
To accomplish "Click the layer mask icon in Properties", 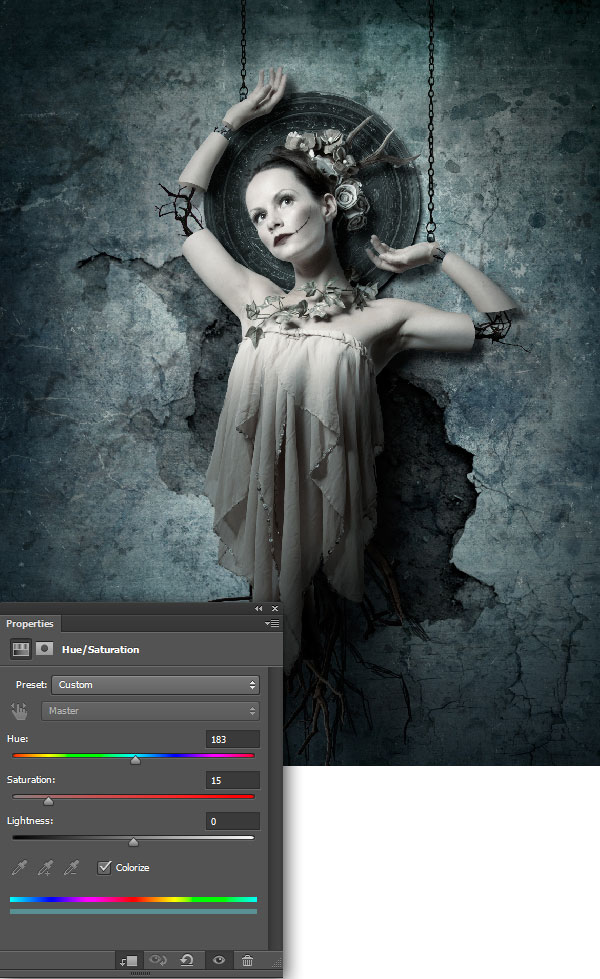I will coord(44,649).
